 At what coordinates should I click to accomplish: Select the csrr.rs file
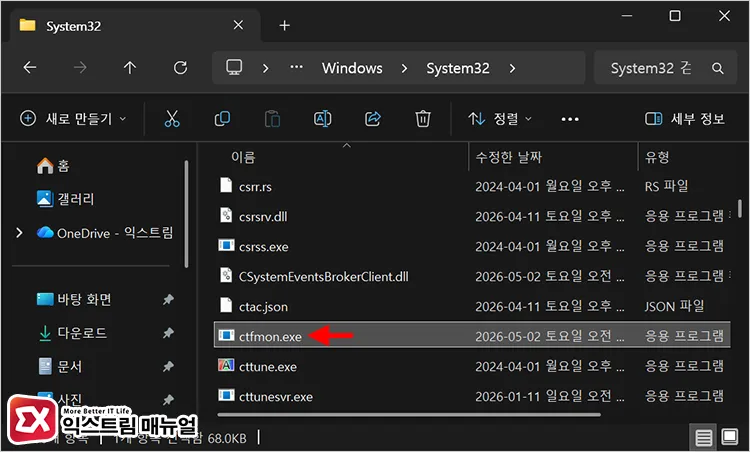pos(472,186)
